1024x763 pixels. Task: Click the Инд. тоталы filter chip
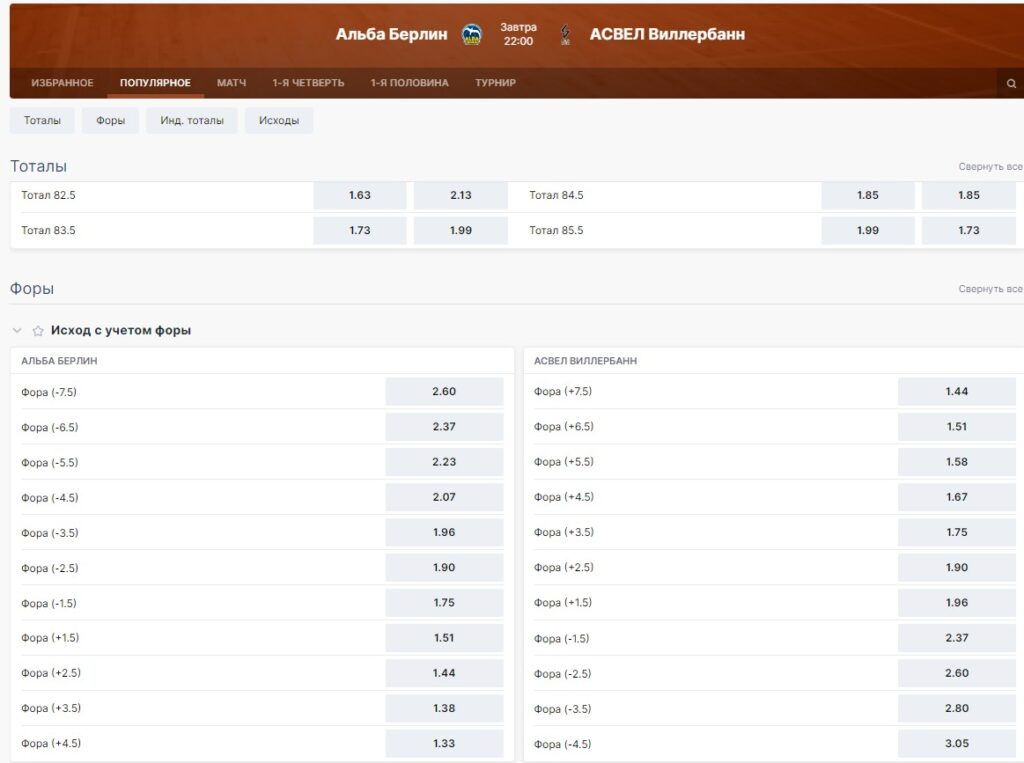(192, 120)
